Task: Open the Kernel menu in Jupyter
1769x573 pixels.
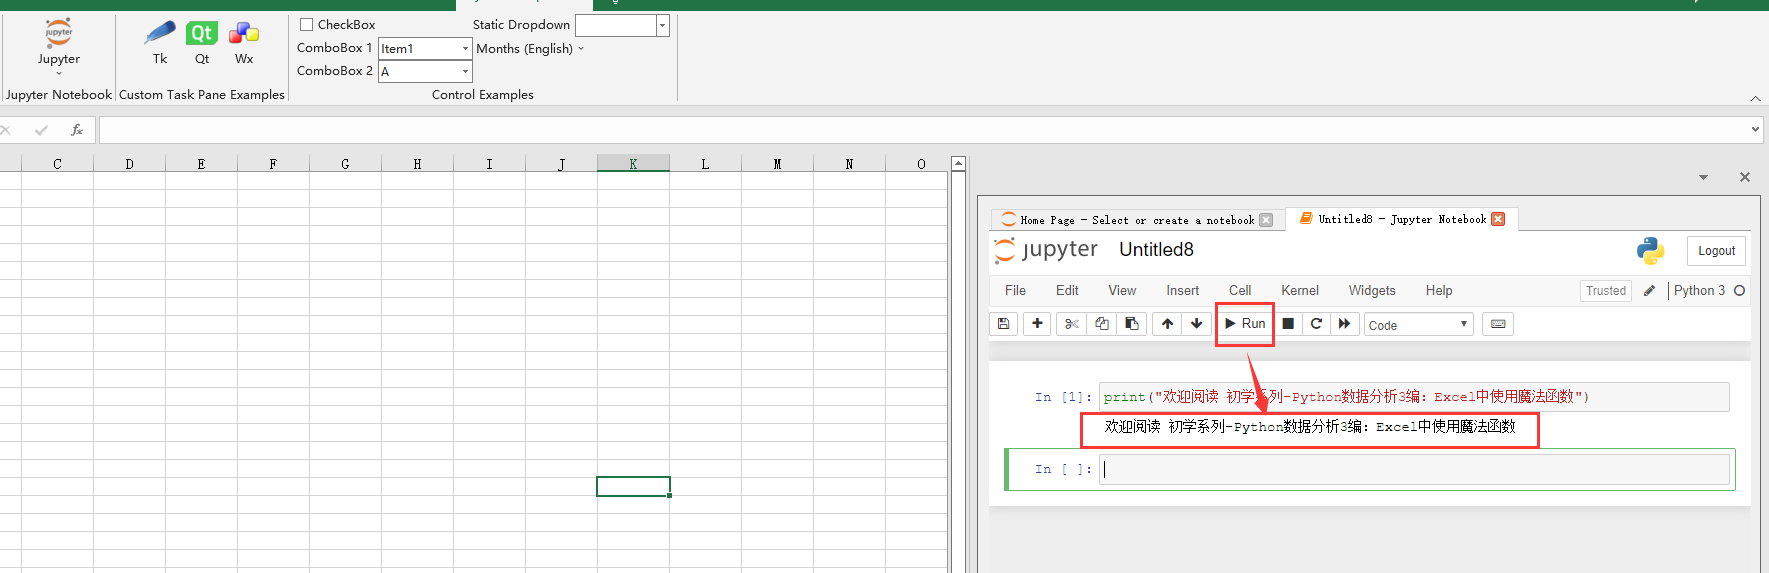Action: click(x=1300, y=291)
